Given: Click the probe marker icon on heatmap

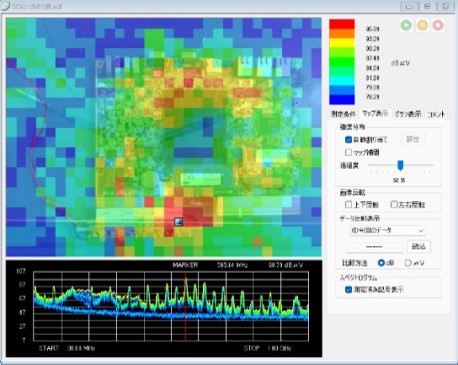Looking at the screenshot, I should coord(179,222).
